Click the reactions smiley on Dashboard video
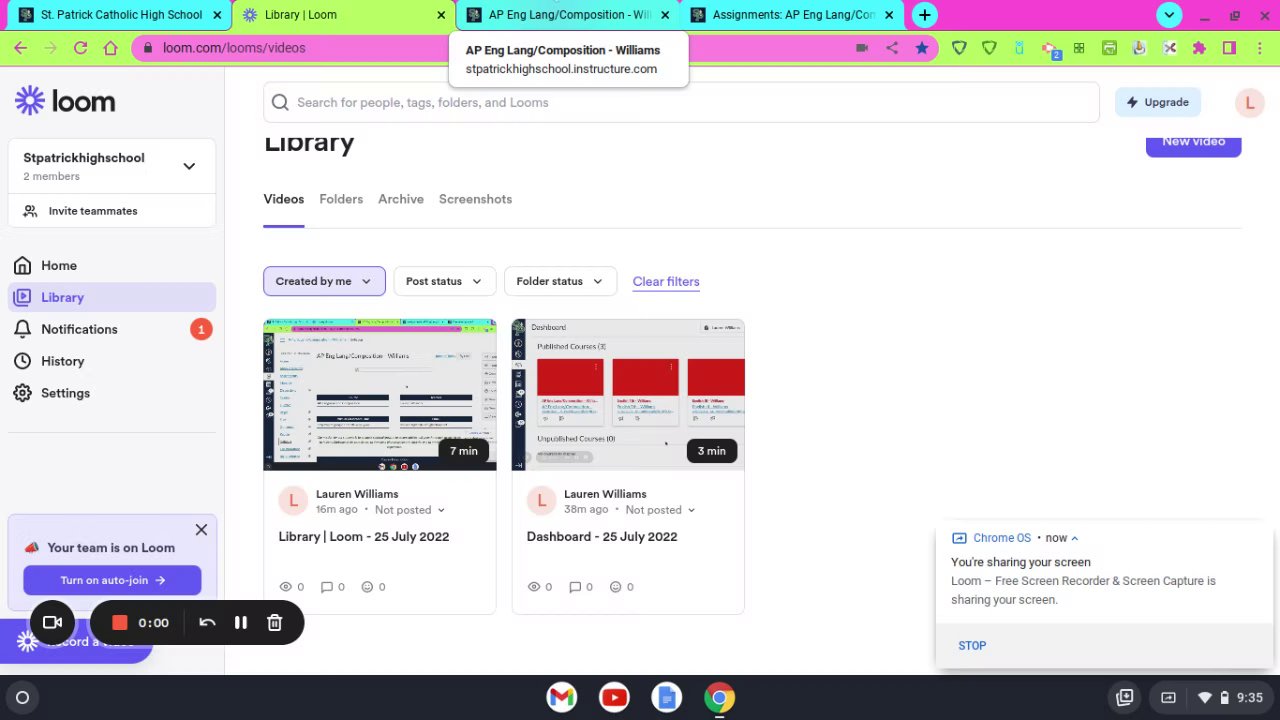This screenshot has height=720, width=1280. pyautogui.click(x=615, y=587)
